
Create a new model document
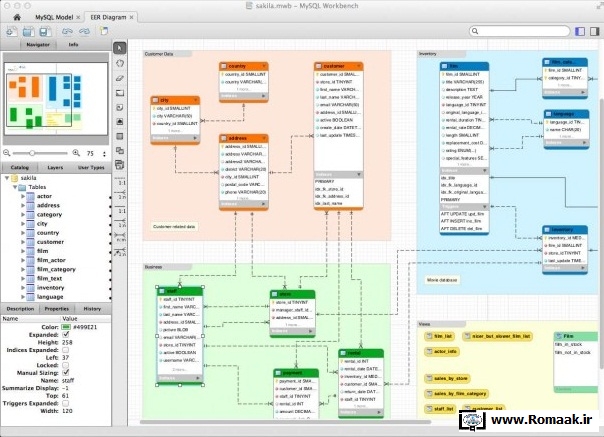coord(12,32)
